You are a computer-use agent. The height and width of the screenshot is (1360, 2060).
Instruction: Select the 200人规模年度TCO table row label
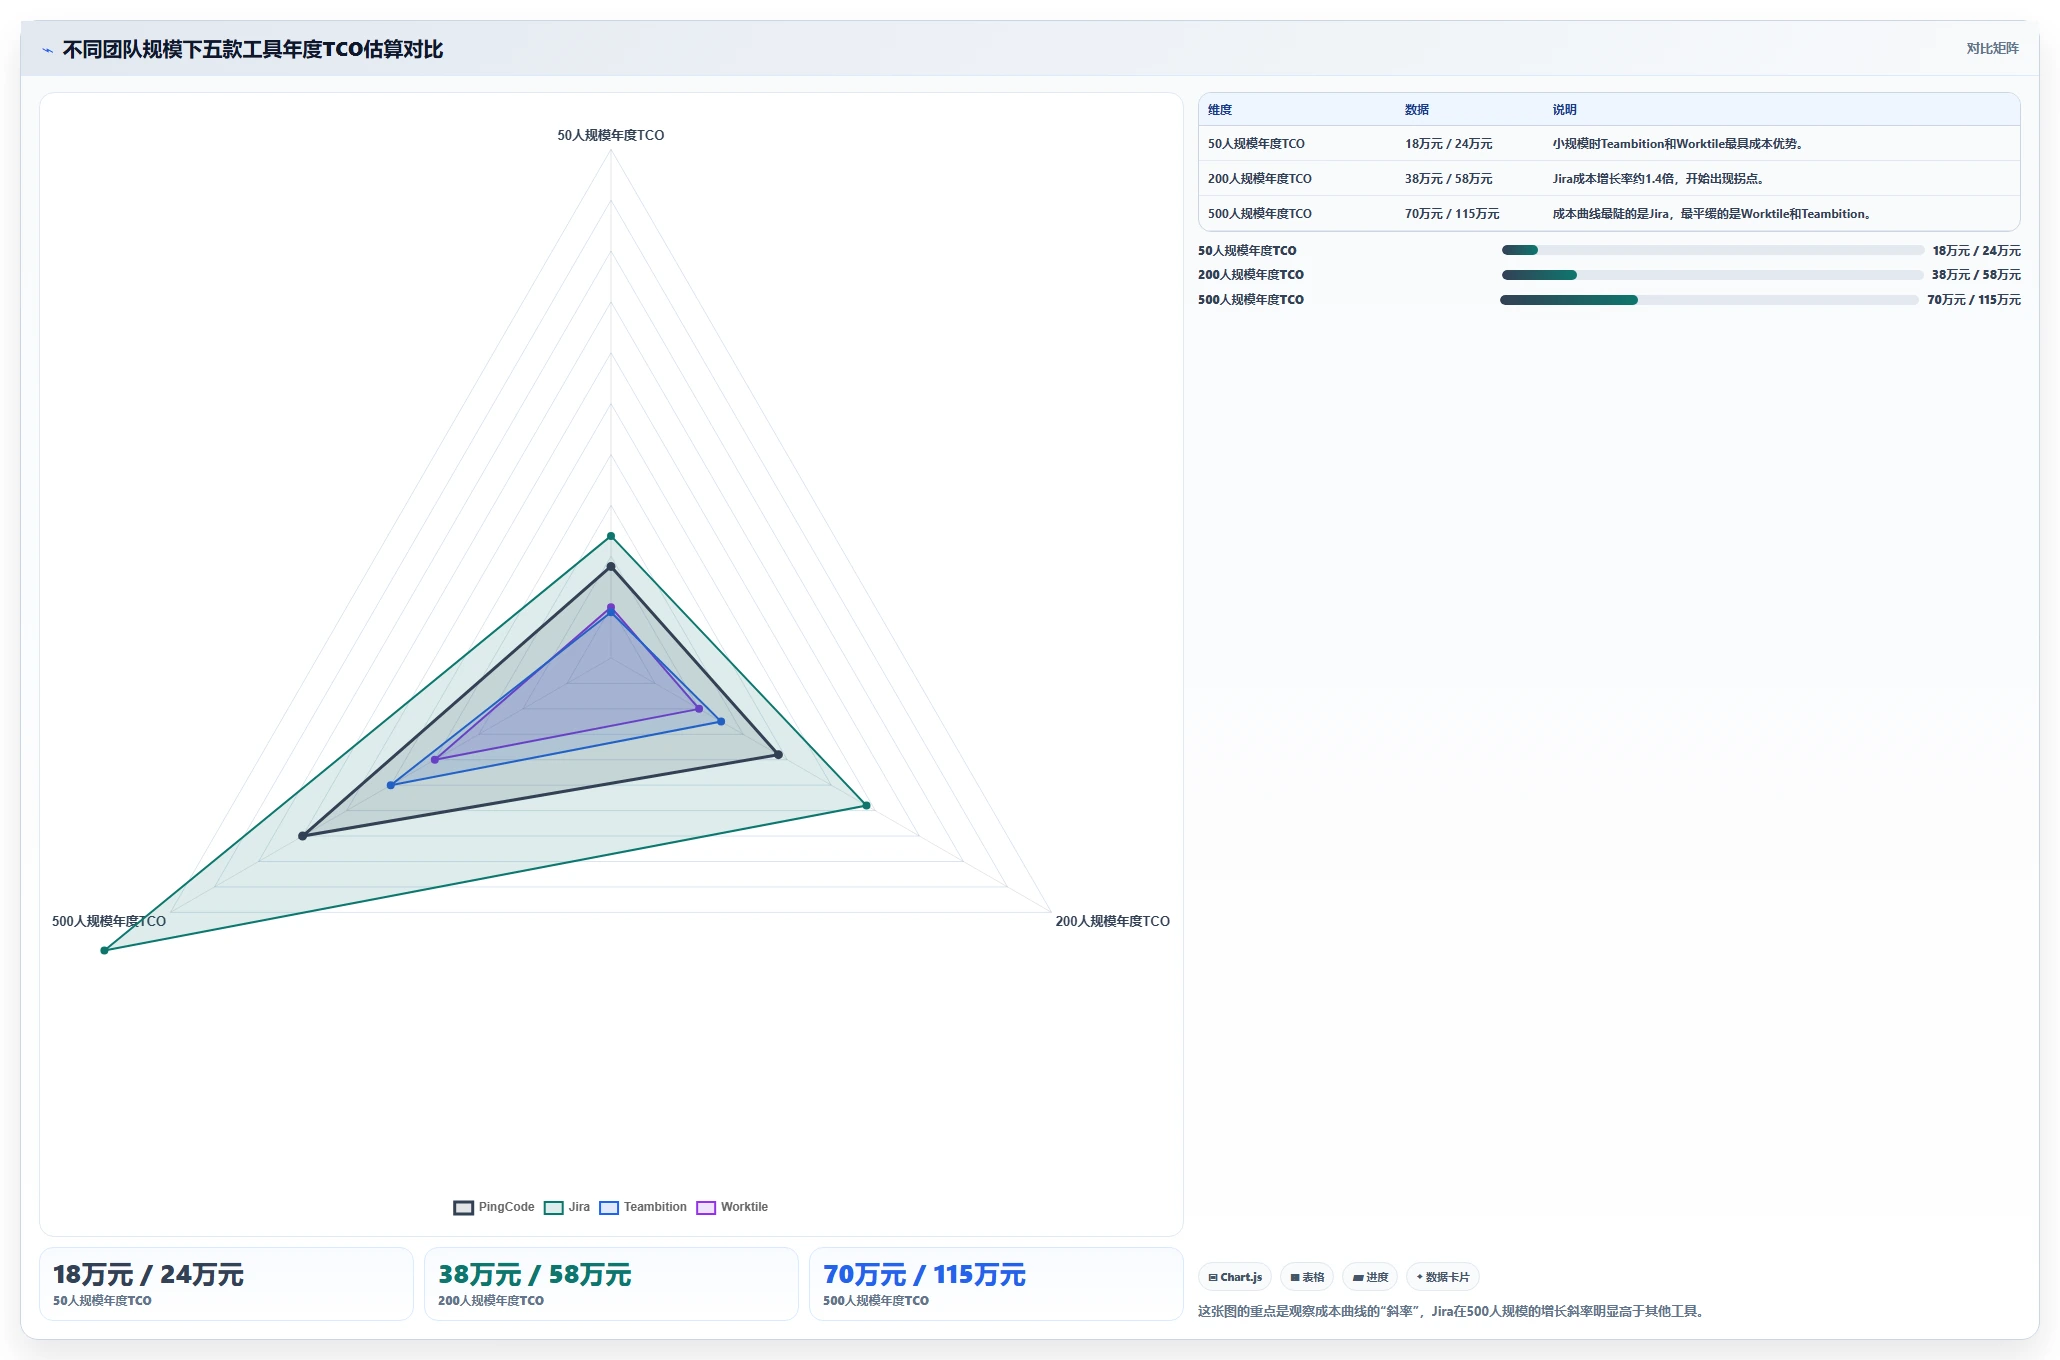(x=1260, y=179)
